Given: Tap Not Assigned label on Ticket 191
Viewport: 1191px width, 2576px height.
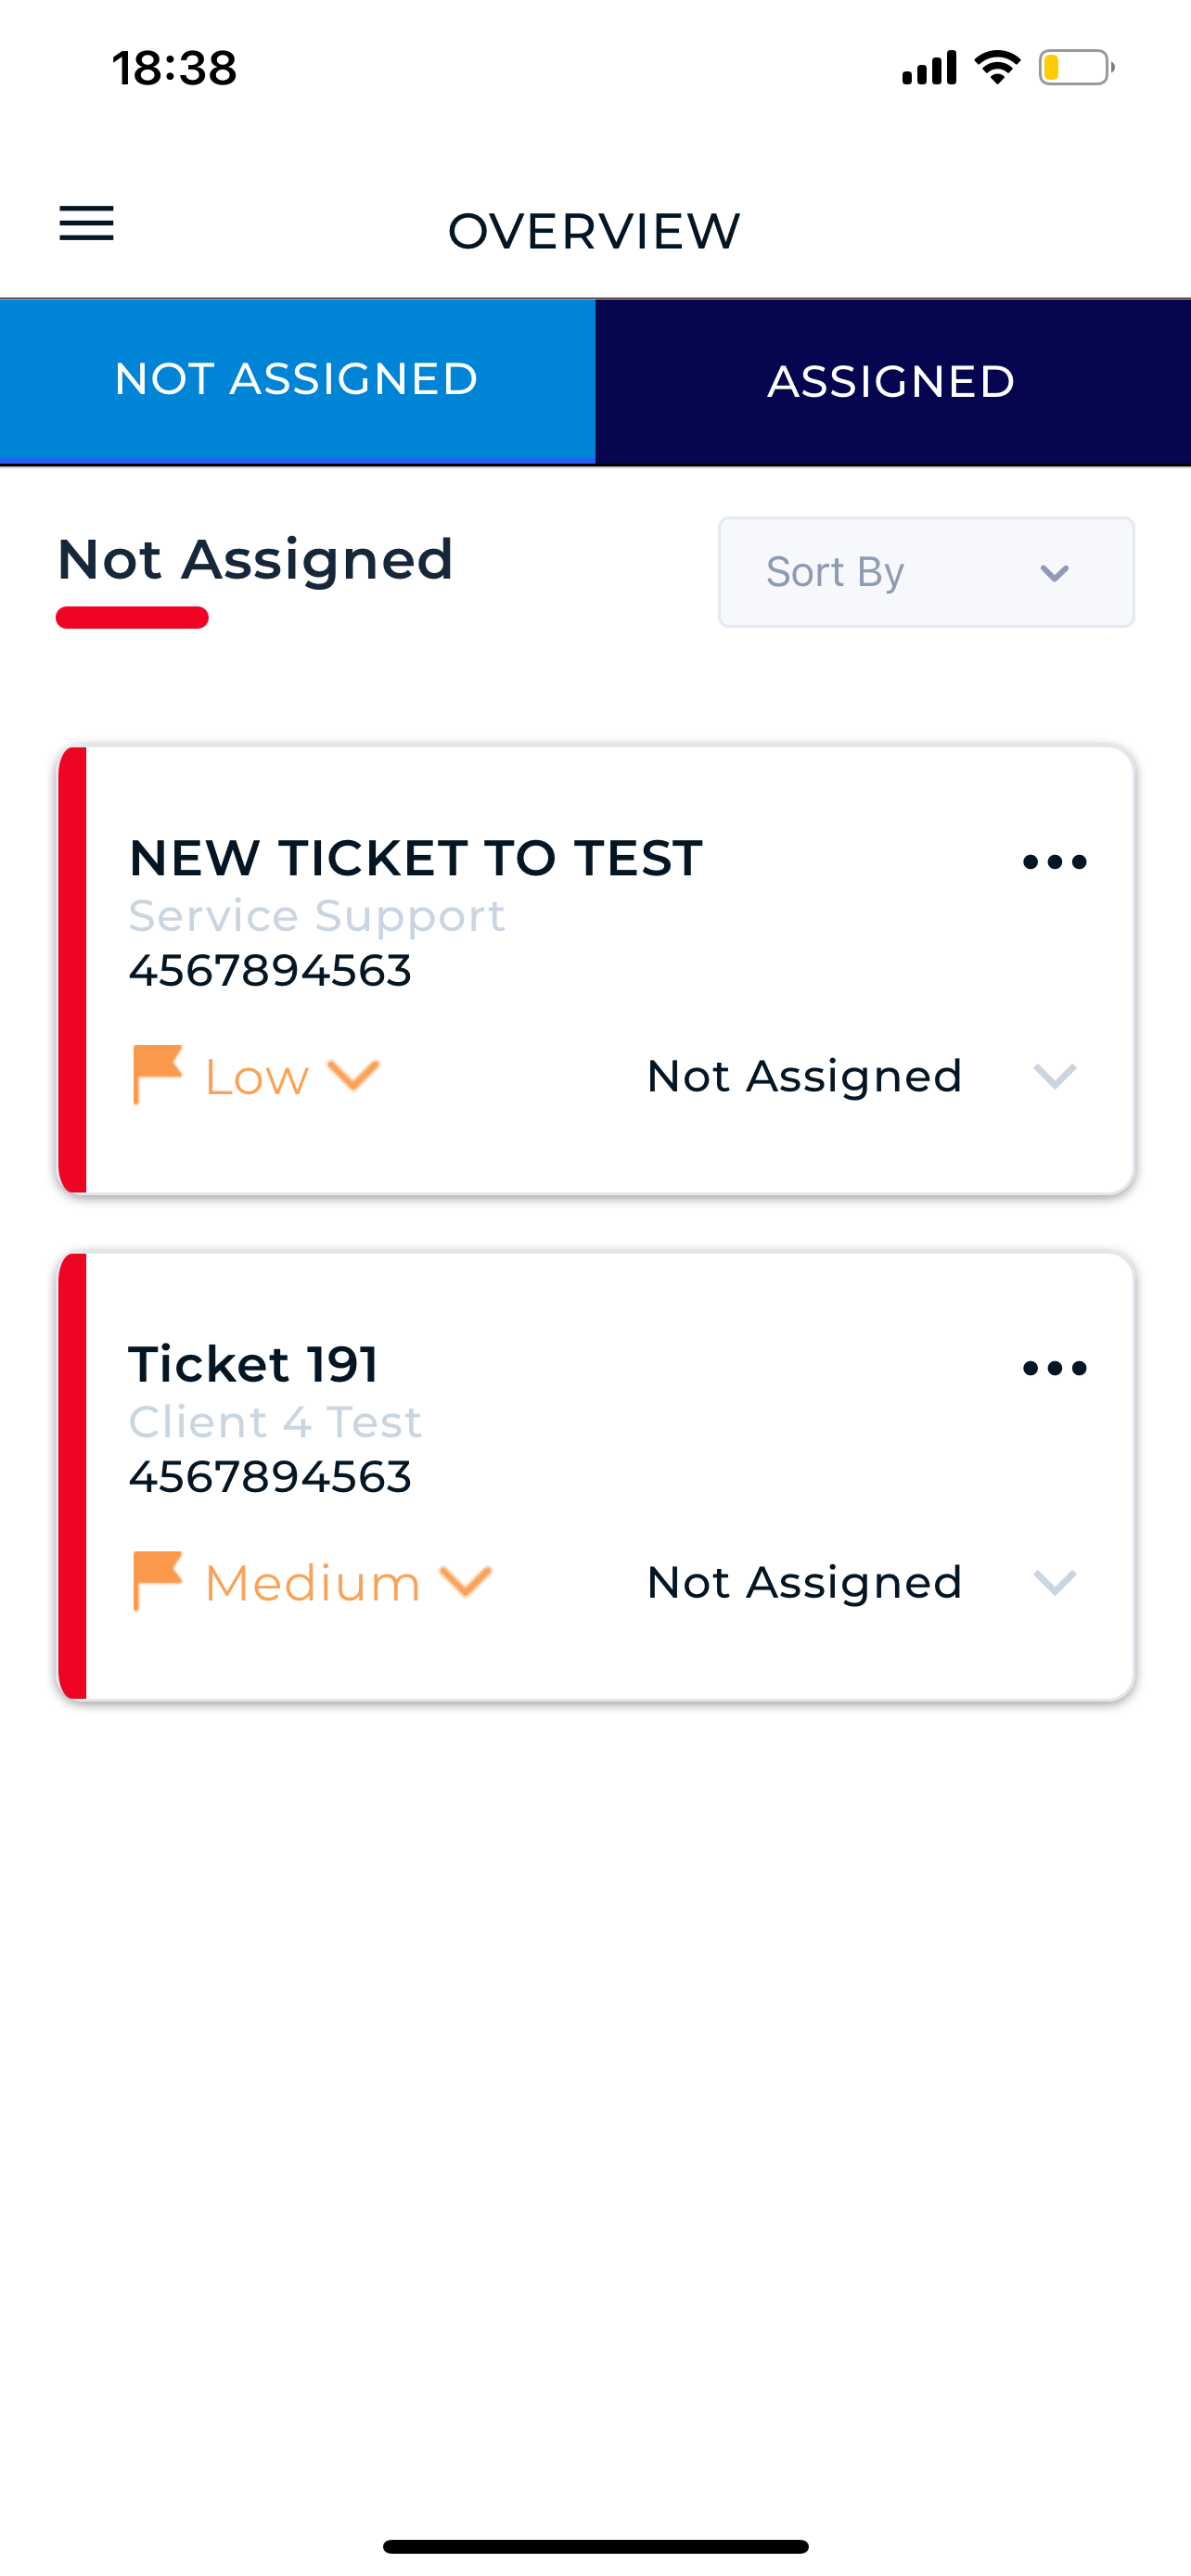Looking at the screenshot, I should click(x=804, y=1582).
